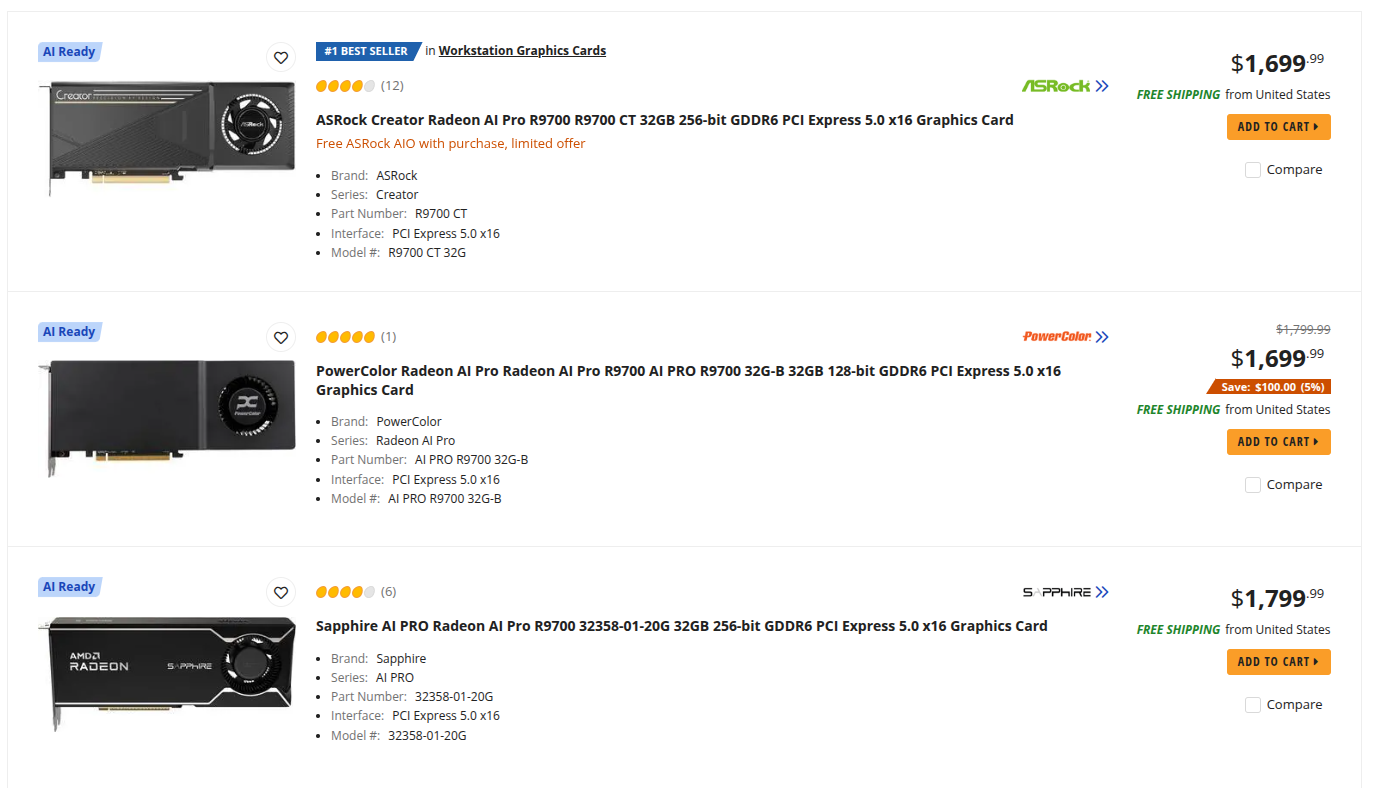
Task: View the PowerColor graphics card product image
Action: tap(171, 418)
